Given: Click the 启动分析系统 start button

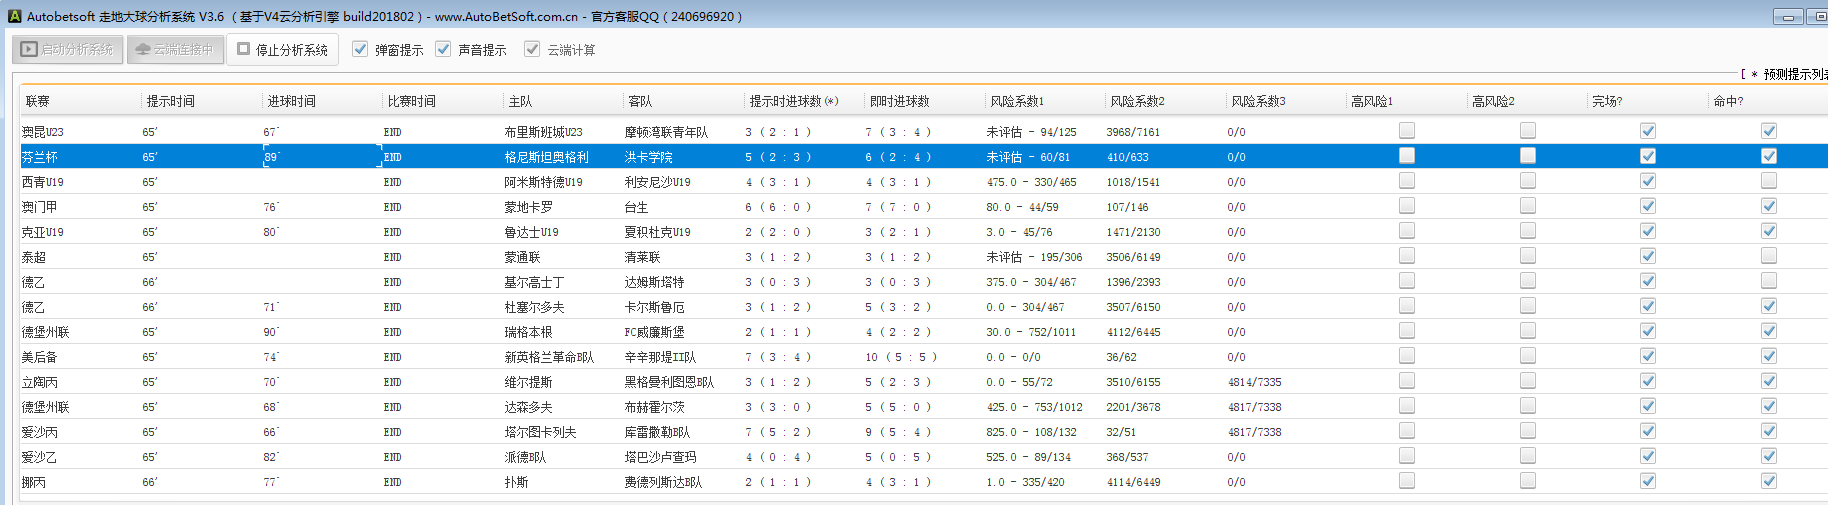Looking at the screenshot, I should click(x=68, y=49).
